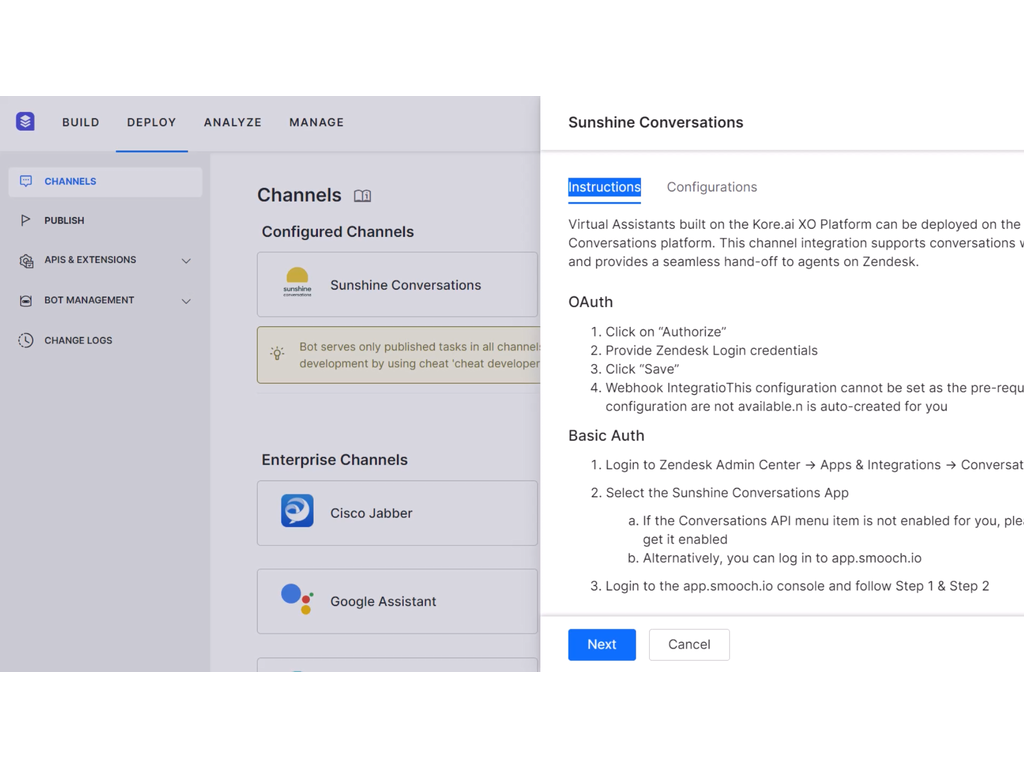Click the Cisco Jabber icon

[297, 511]
